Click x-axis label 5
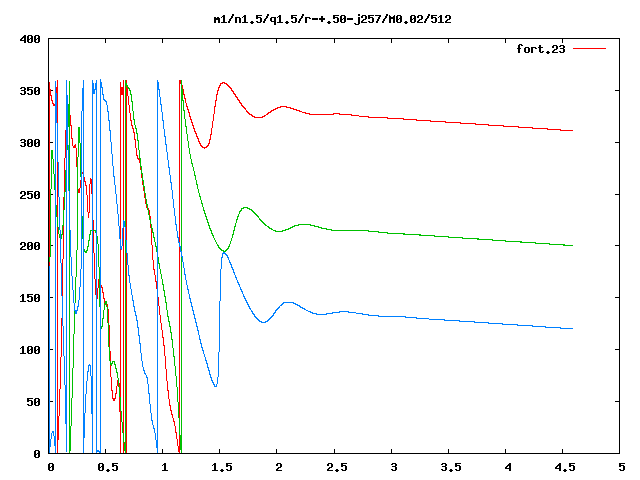The height and width of the screenshot is (480, 640). (621, 467)
